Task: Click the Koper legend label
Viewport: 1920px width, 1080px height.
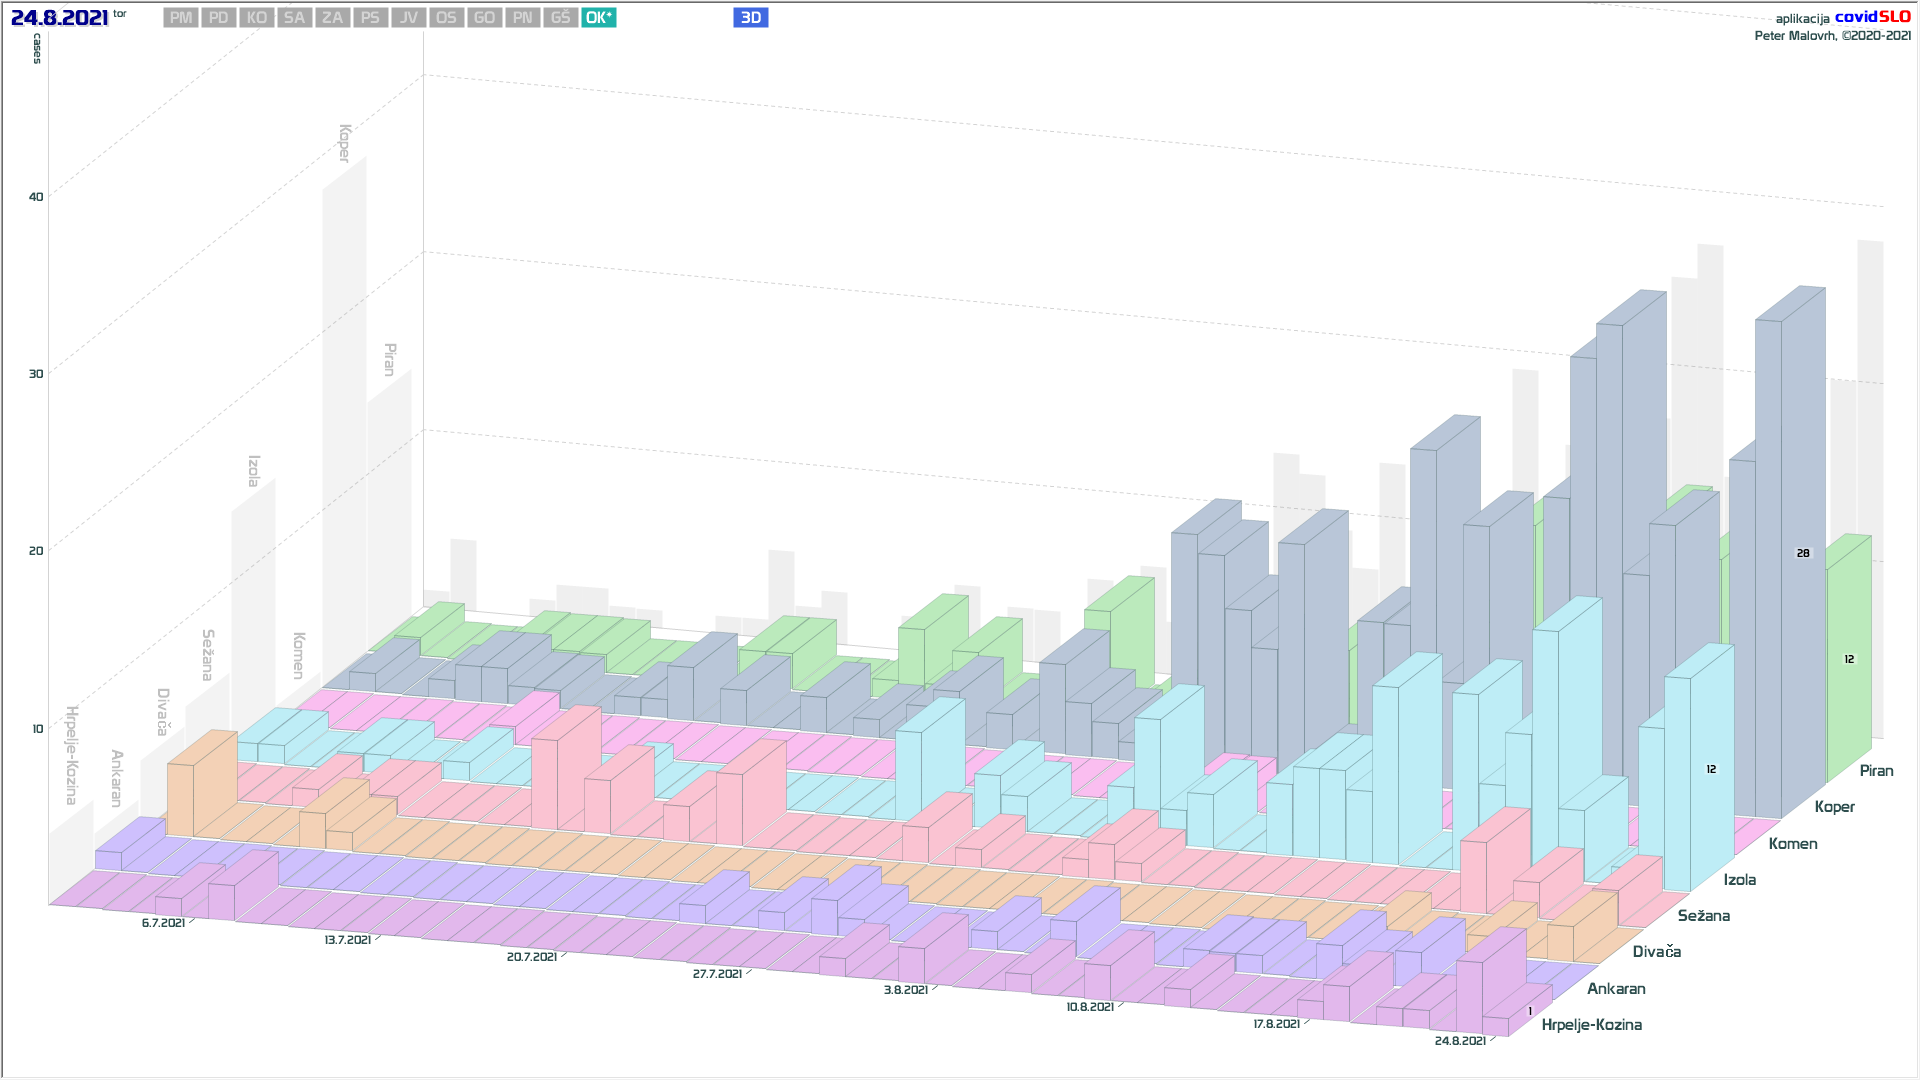Action: tap(1834, 807)
